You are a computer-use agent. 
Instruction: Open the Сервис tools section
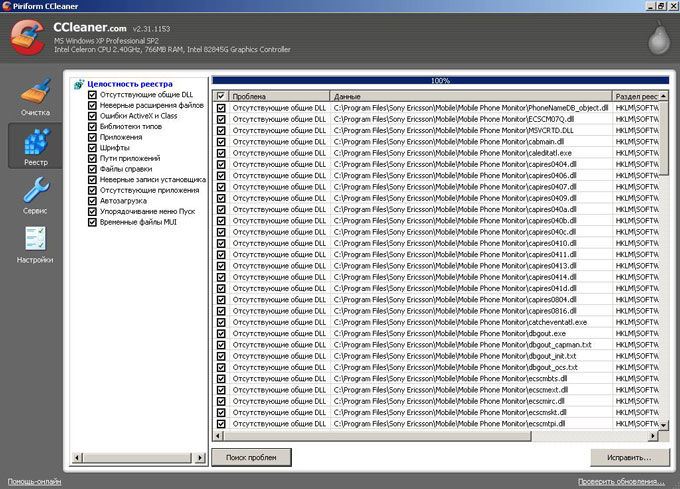coord(35,195)
